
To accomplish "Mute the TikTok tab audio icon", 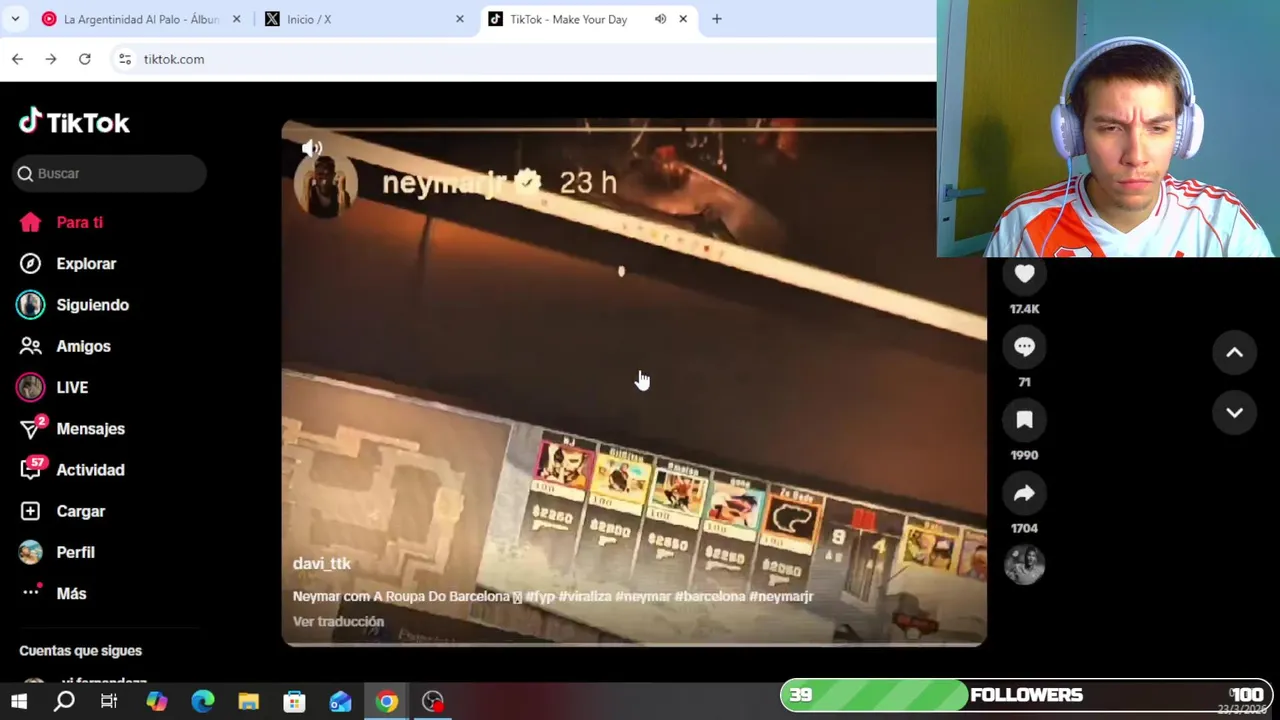I will 660,19.
